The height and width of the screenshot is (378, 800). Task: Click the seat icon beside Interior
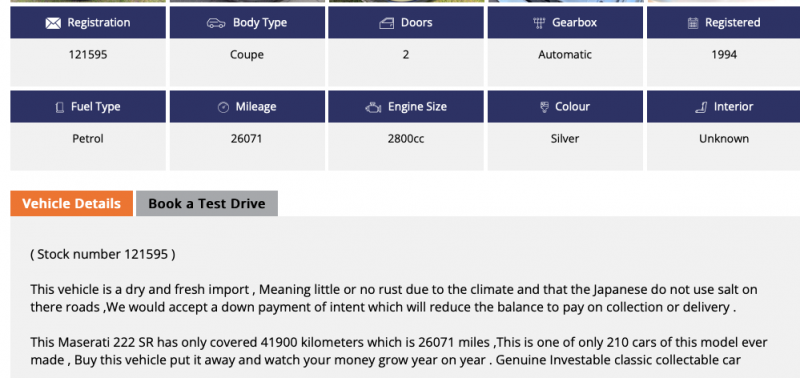(x=701, y=107)
